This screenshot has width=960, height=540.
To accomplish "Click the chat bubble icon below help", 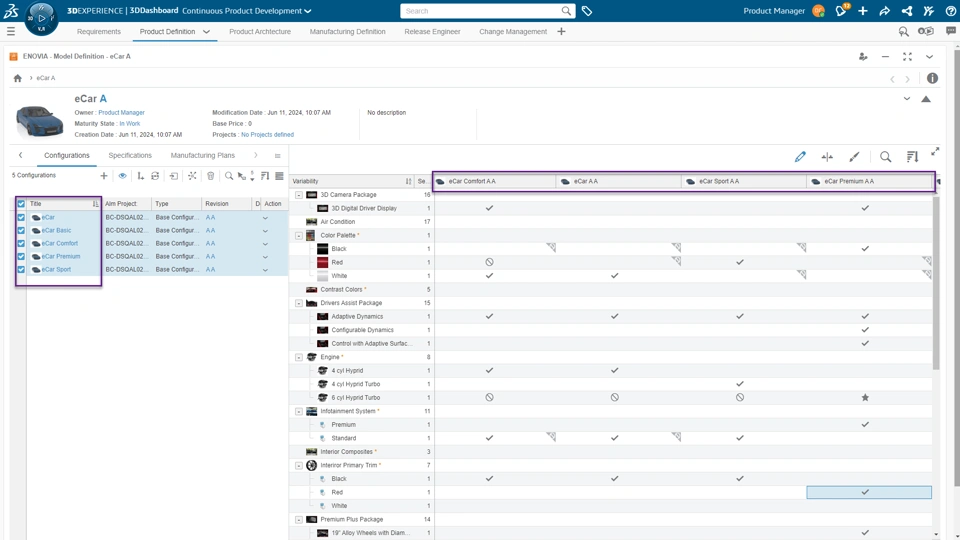I will 951,31.
